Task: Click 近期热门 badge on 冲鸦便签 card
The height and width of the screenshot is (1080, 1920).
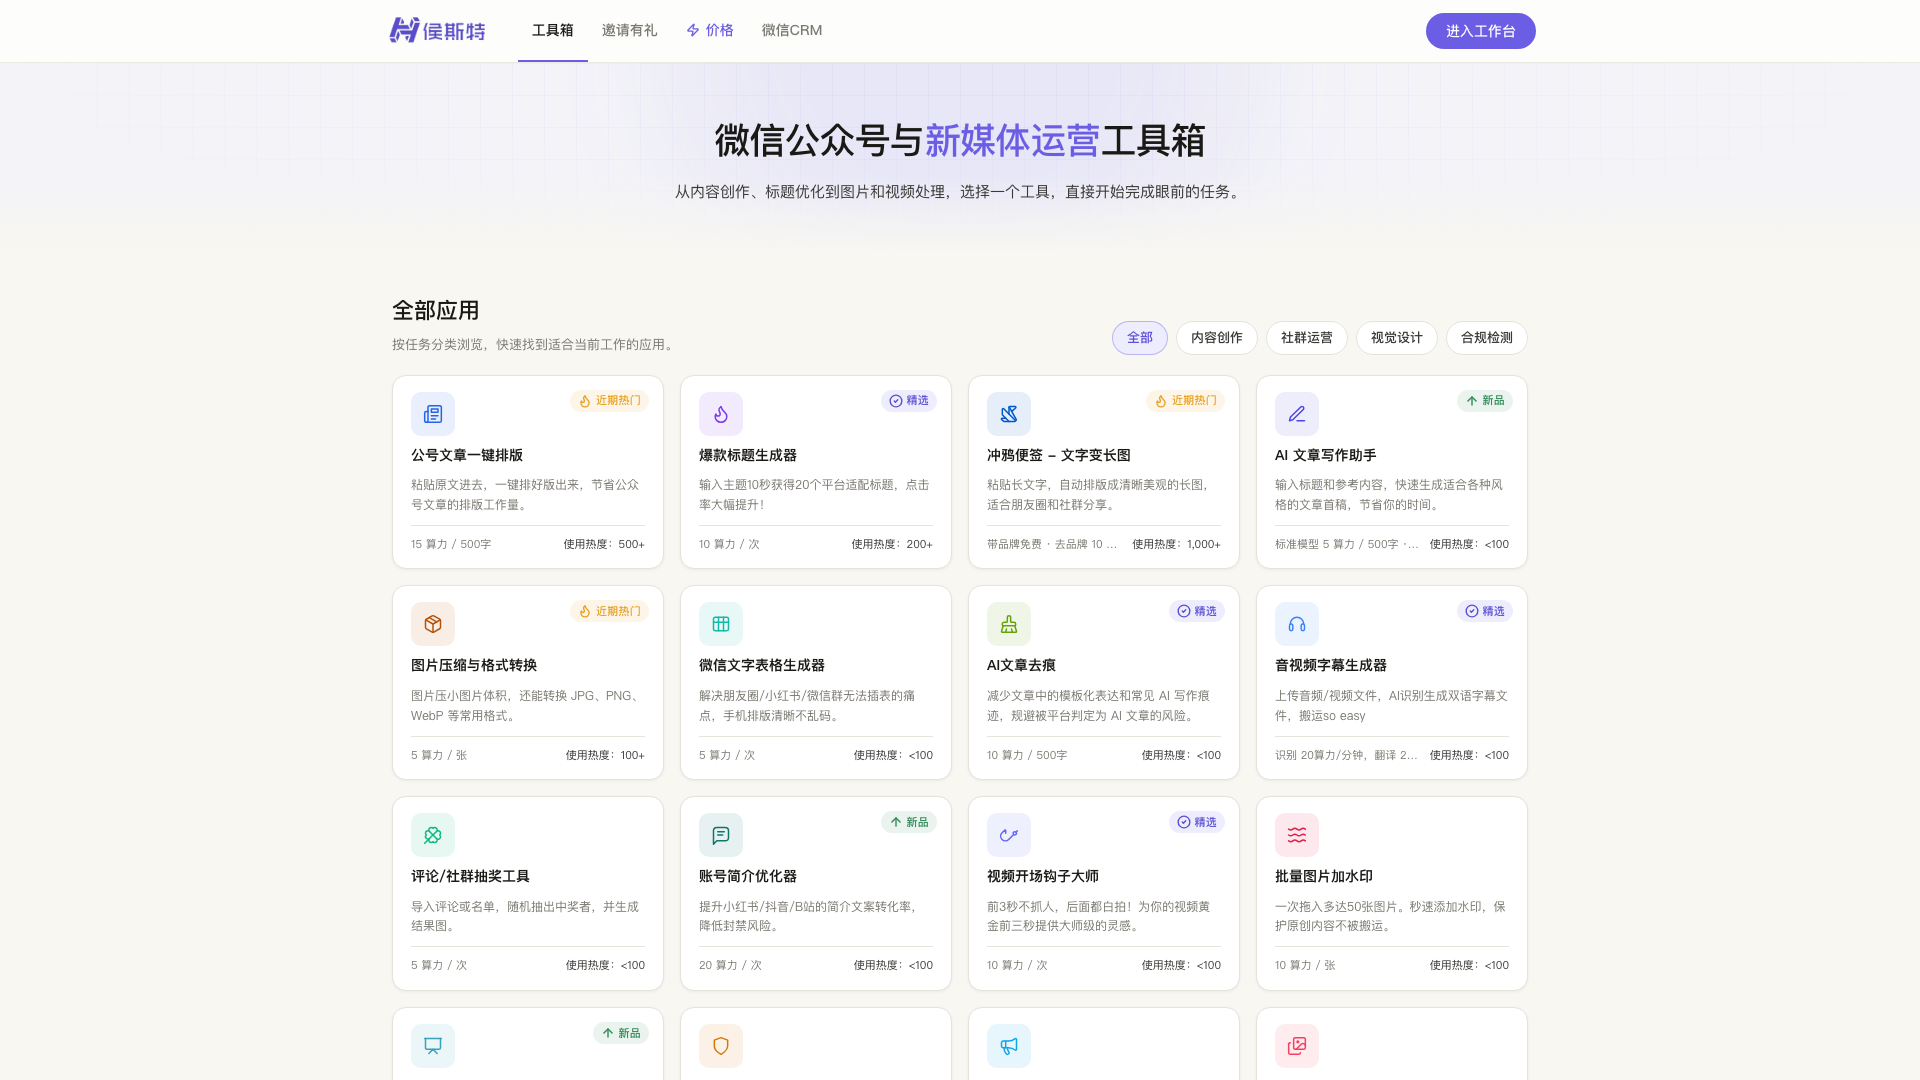Action: click(x=1185, y=401)
